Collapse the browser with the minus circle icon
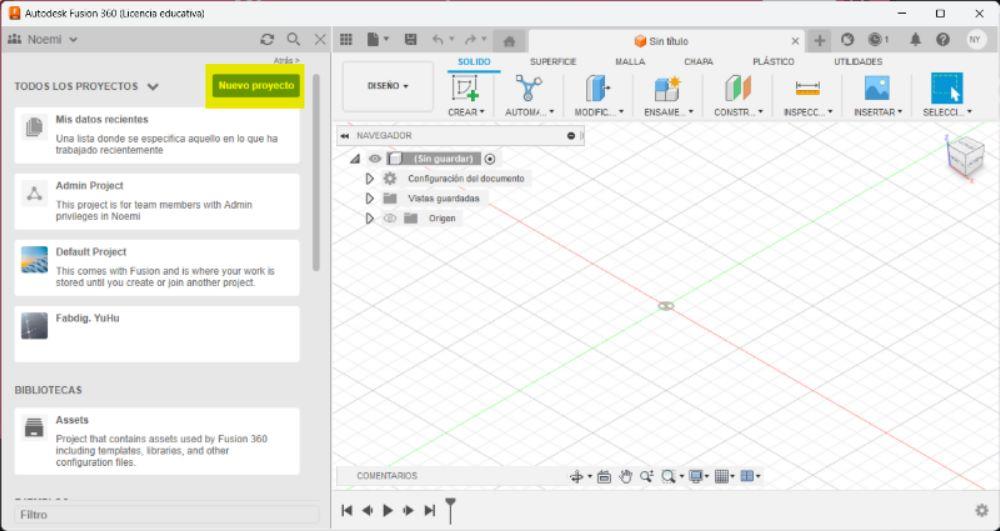 [x=571, y=136]
